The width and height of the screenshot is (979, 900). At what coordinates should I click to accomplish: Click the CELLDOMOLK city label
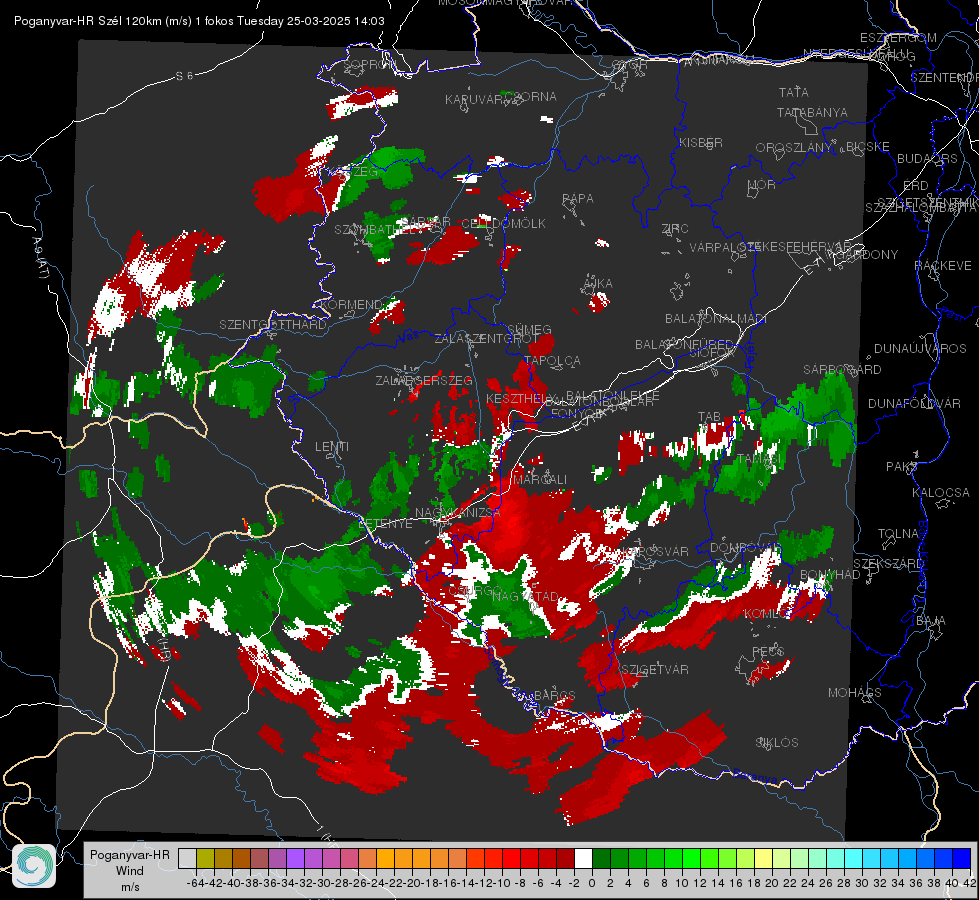pyautogui.click(x=503, y=223)
